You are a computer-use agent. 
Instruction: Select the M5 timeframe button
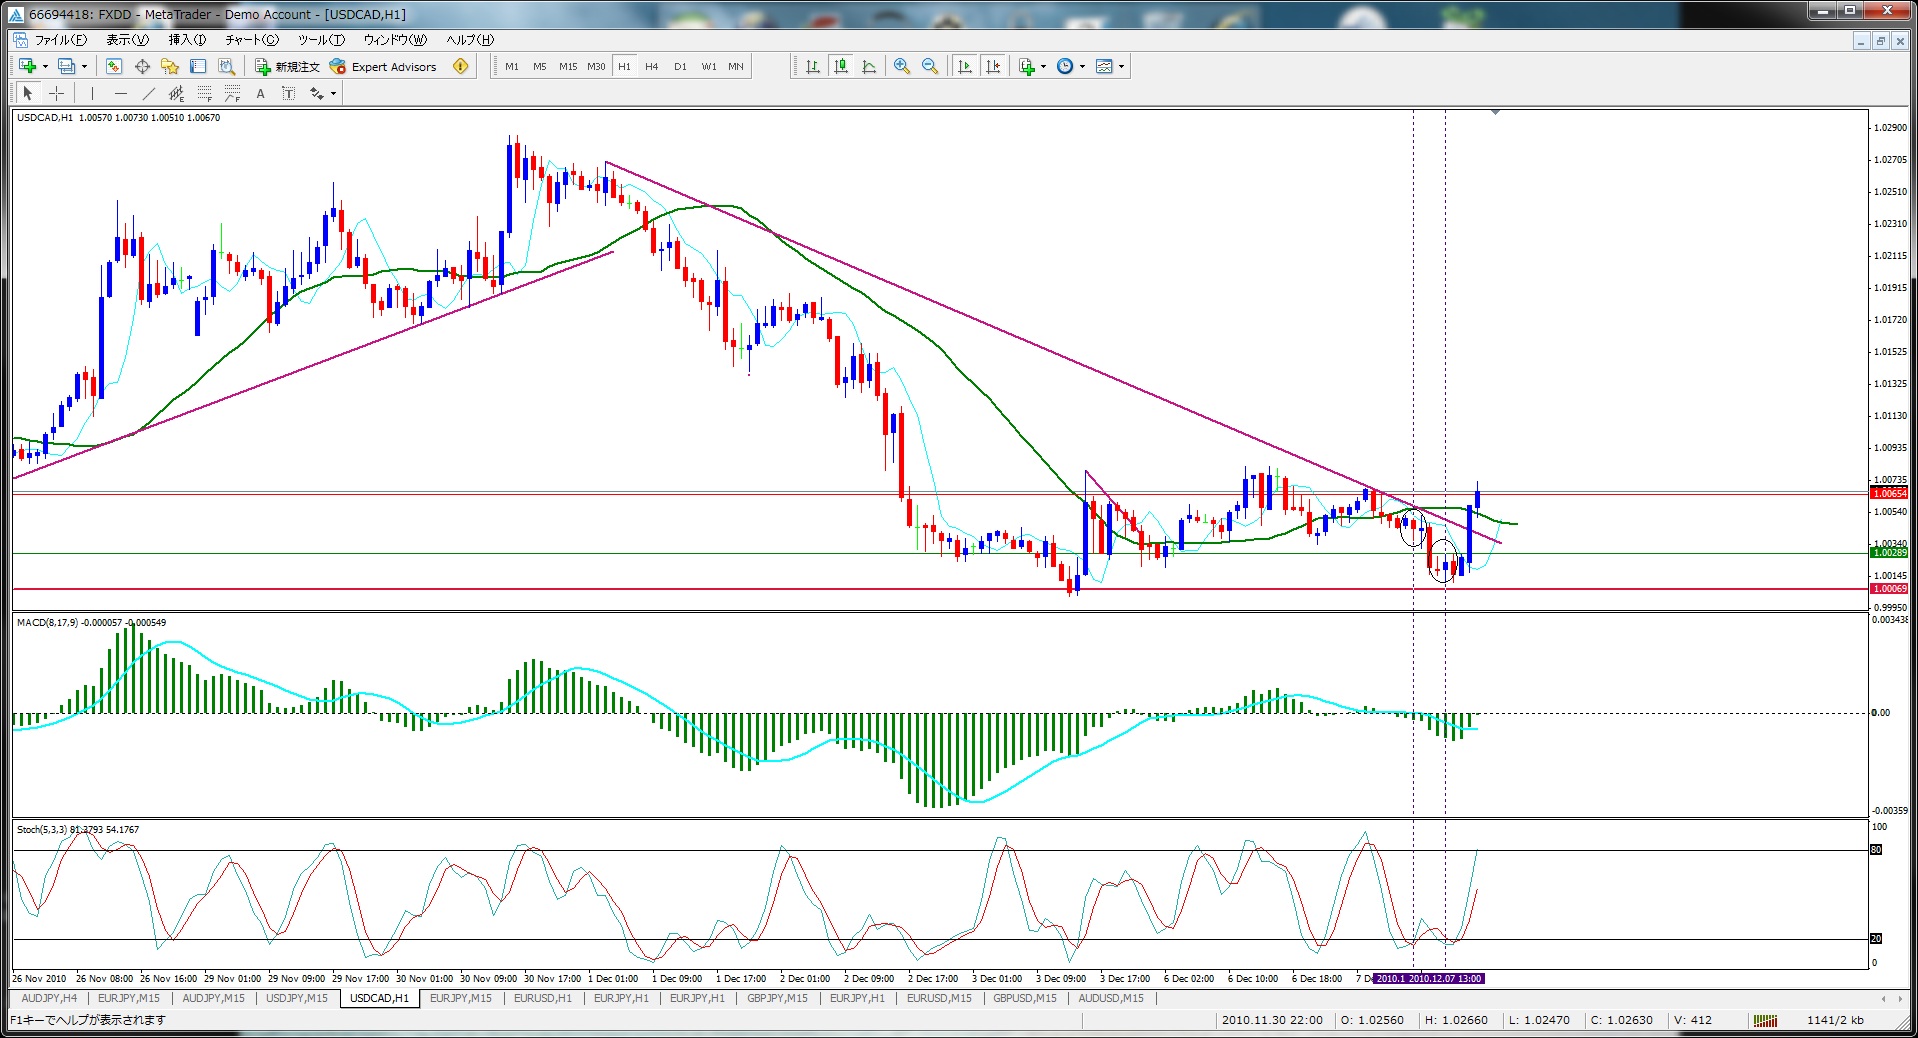[x=540, y=67]
